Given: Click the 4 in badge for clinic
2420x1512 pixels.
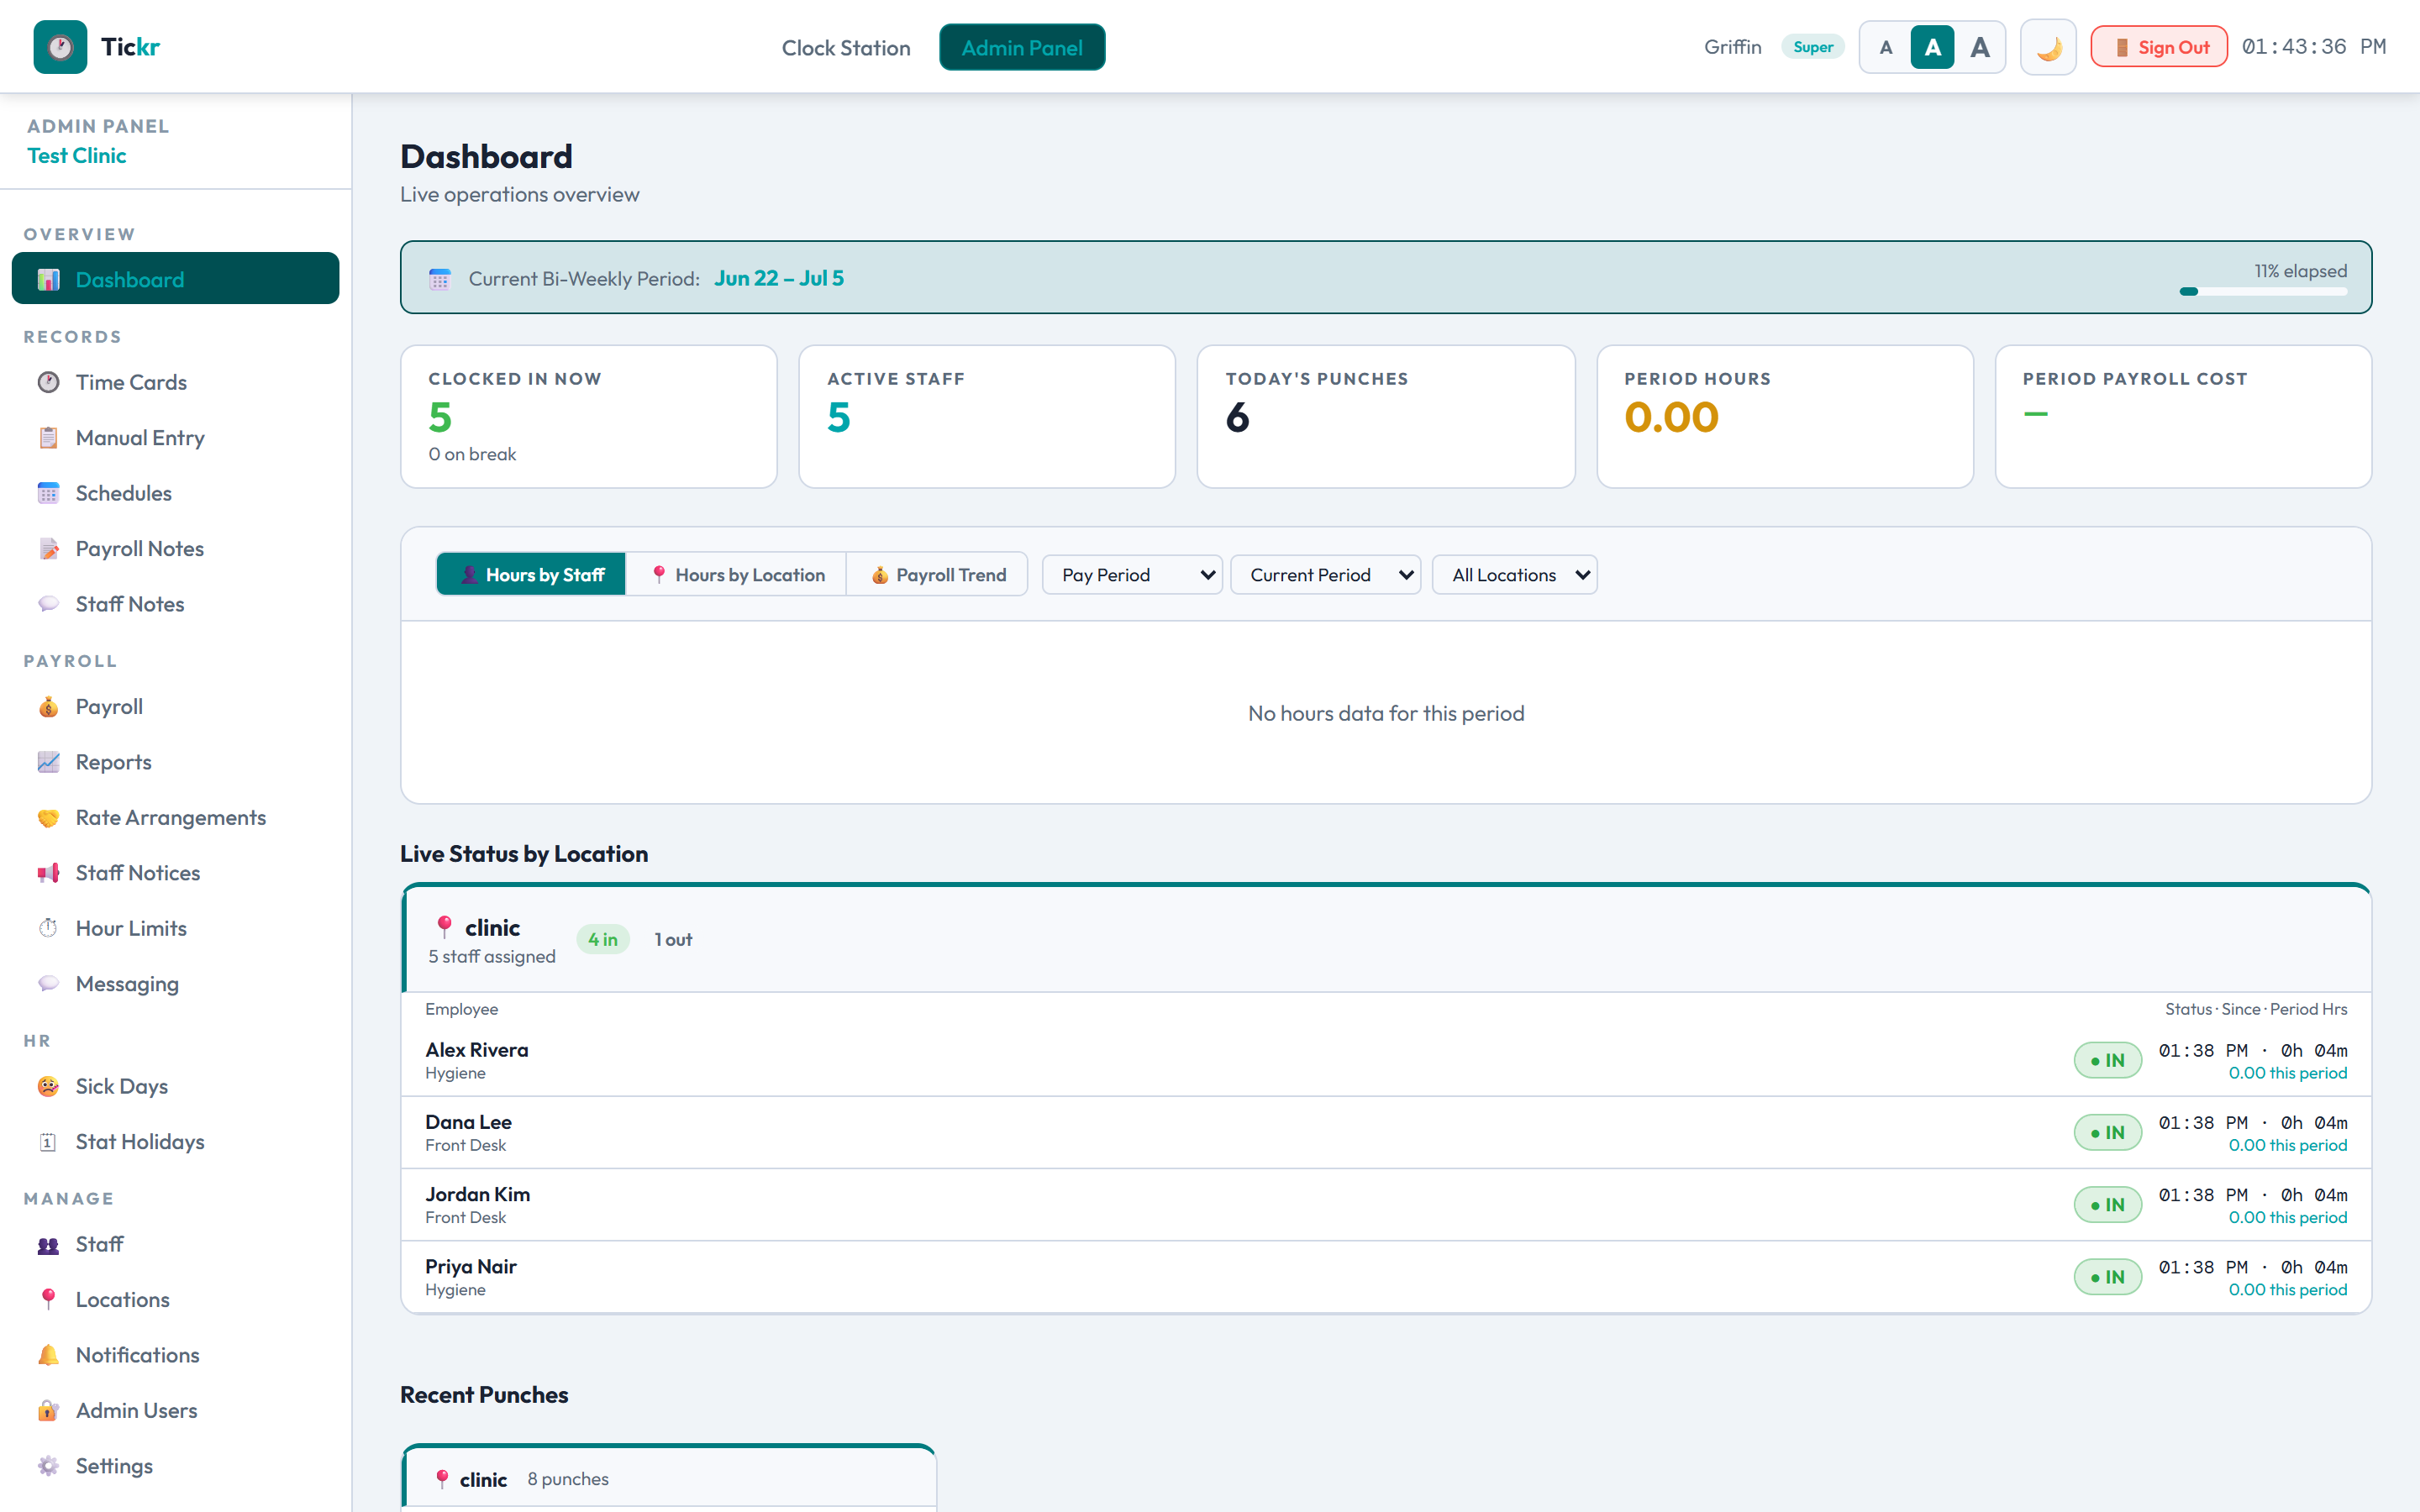Looking at the screenshot, I should 603,940.
